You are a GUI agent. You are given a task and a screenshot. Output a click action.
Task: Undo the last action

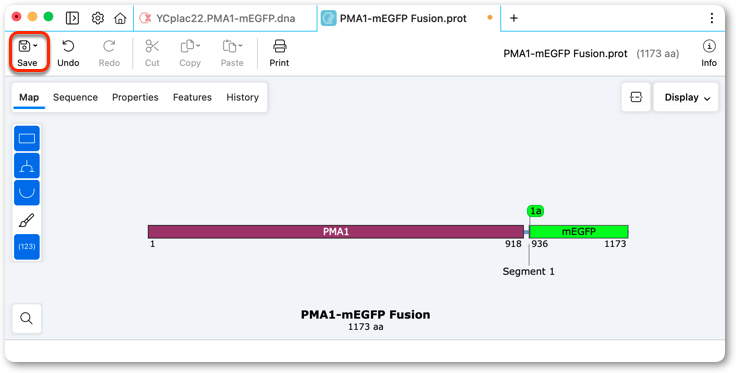(69, 53)
